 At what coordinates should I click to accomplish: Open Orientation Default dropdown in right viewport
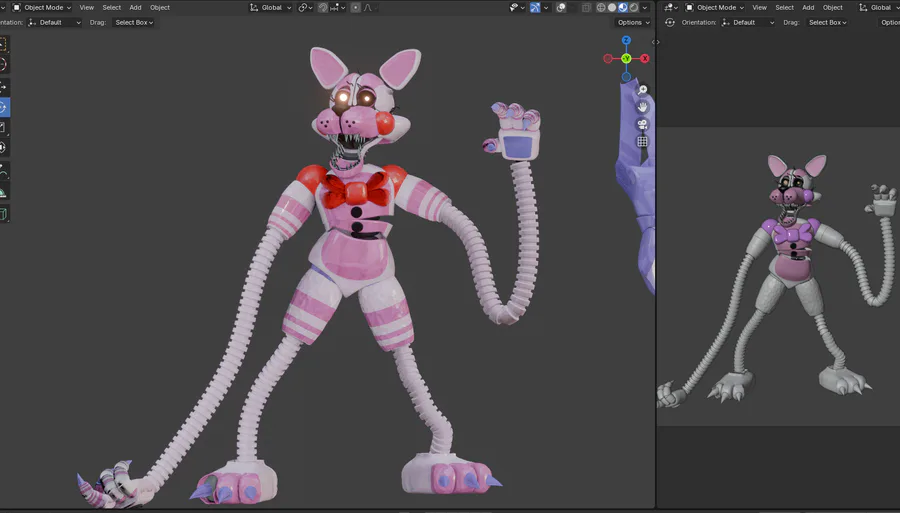coord(748,22)
